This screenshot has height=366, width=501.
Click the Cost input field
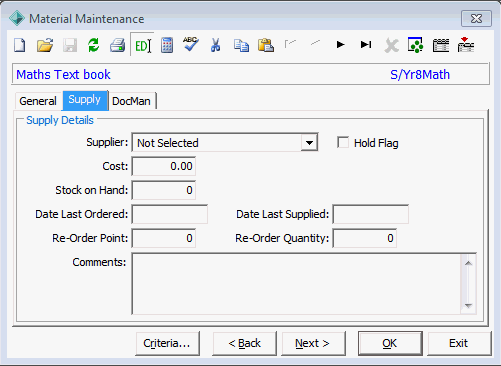pos(164,166)
